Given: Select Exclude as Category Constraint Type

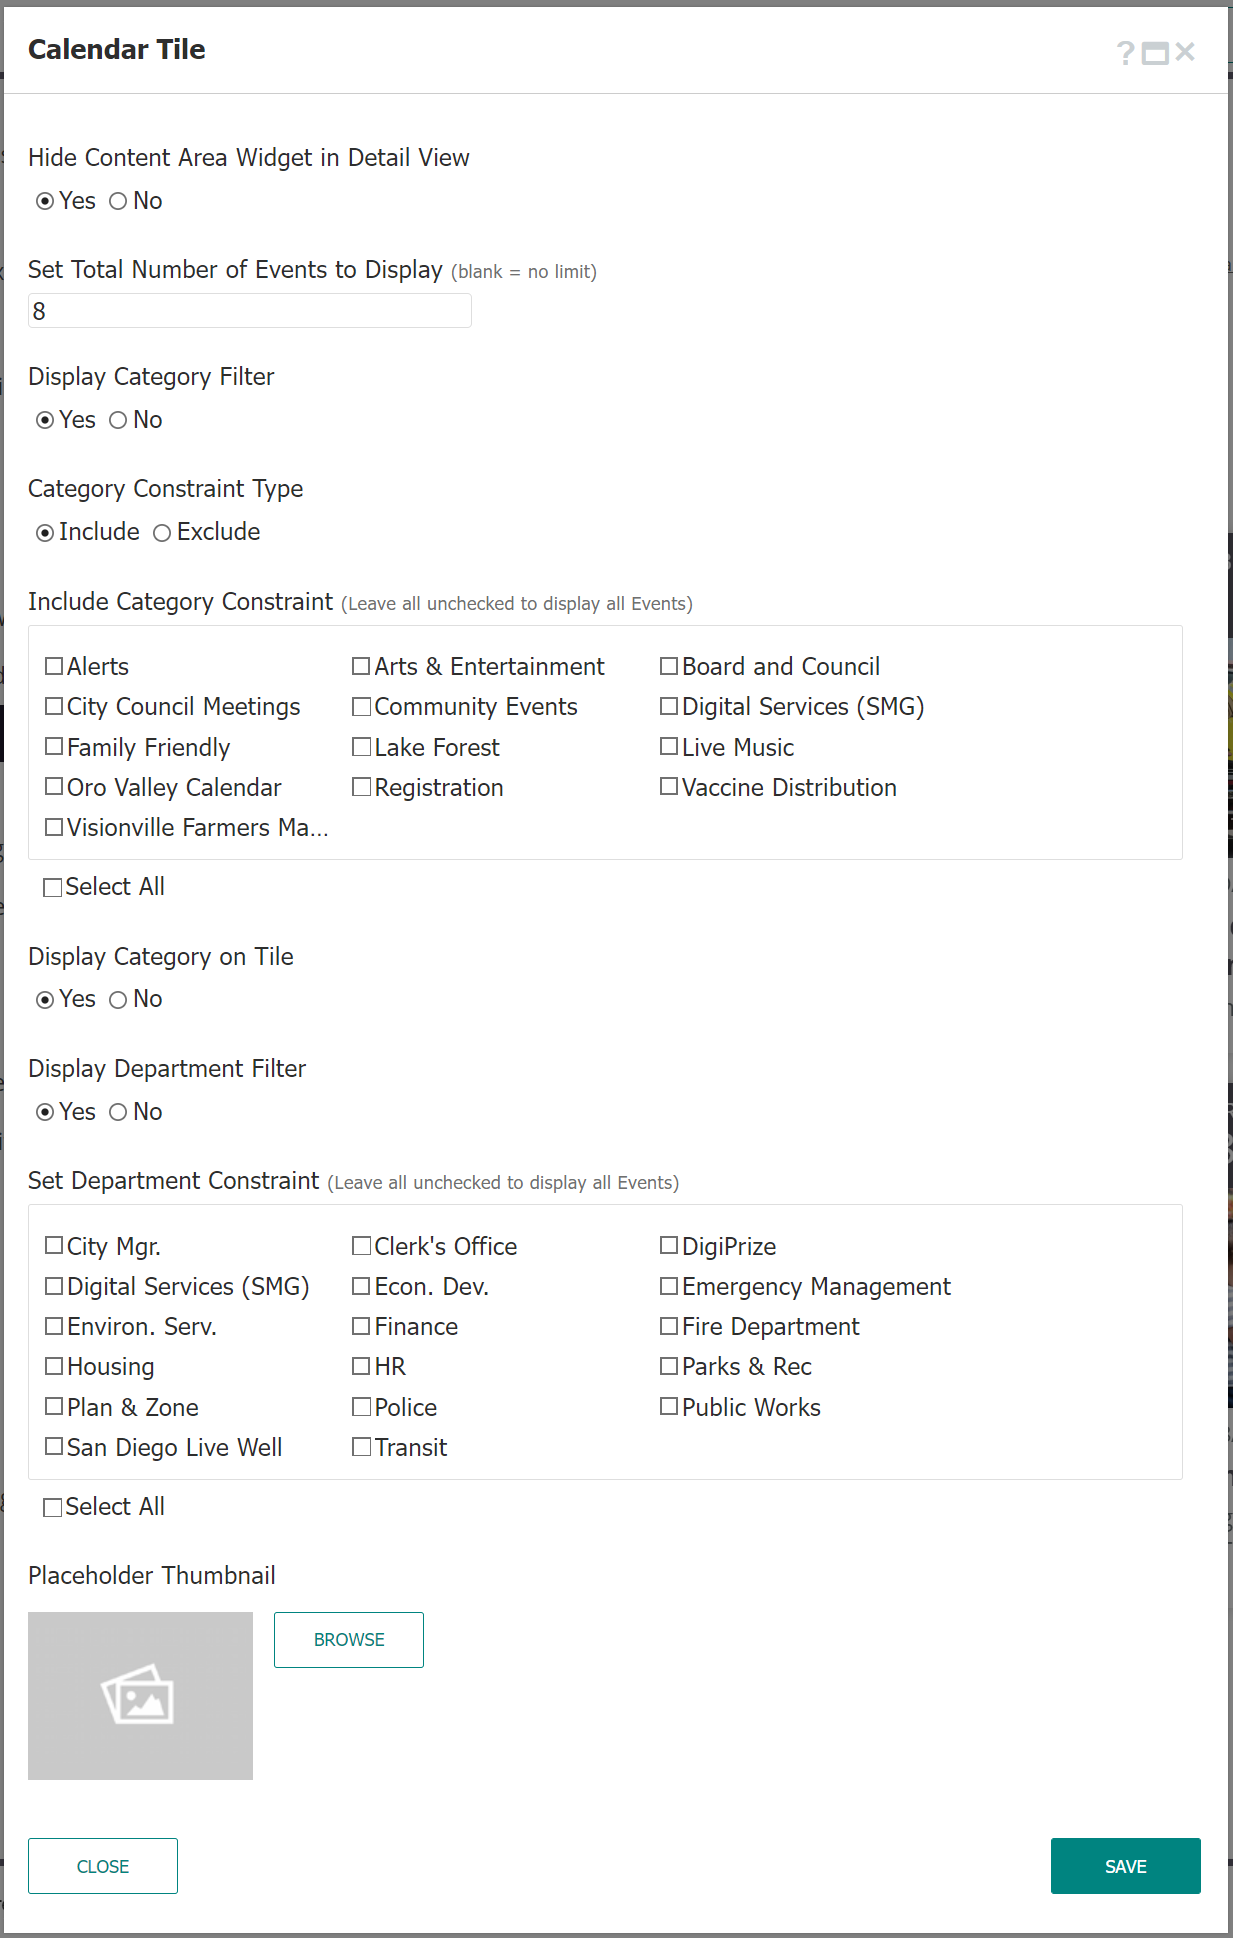Looking at the screenshot, I should pos(162,532).
